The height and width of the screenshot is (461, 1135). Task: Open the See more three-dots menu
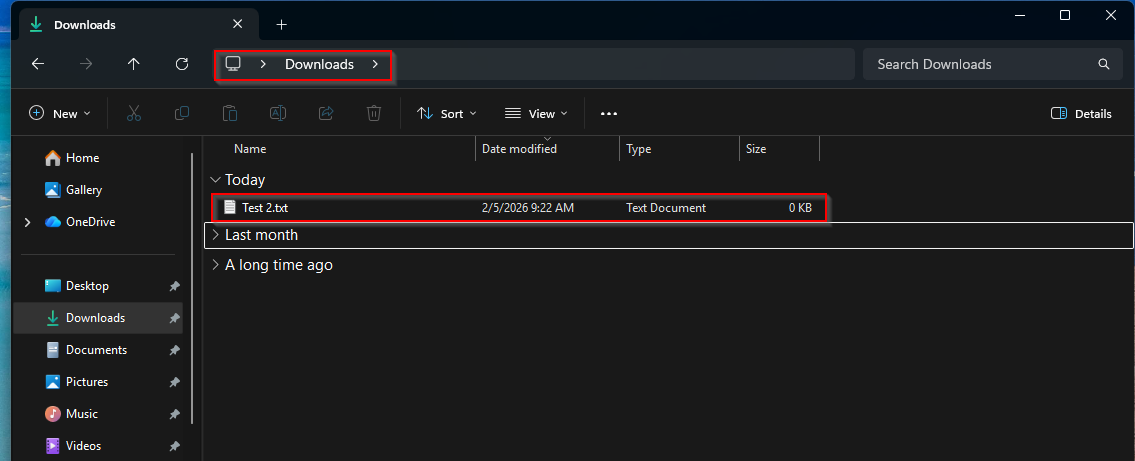609,114
